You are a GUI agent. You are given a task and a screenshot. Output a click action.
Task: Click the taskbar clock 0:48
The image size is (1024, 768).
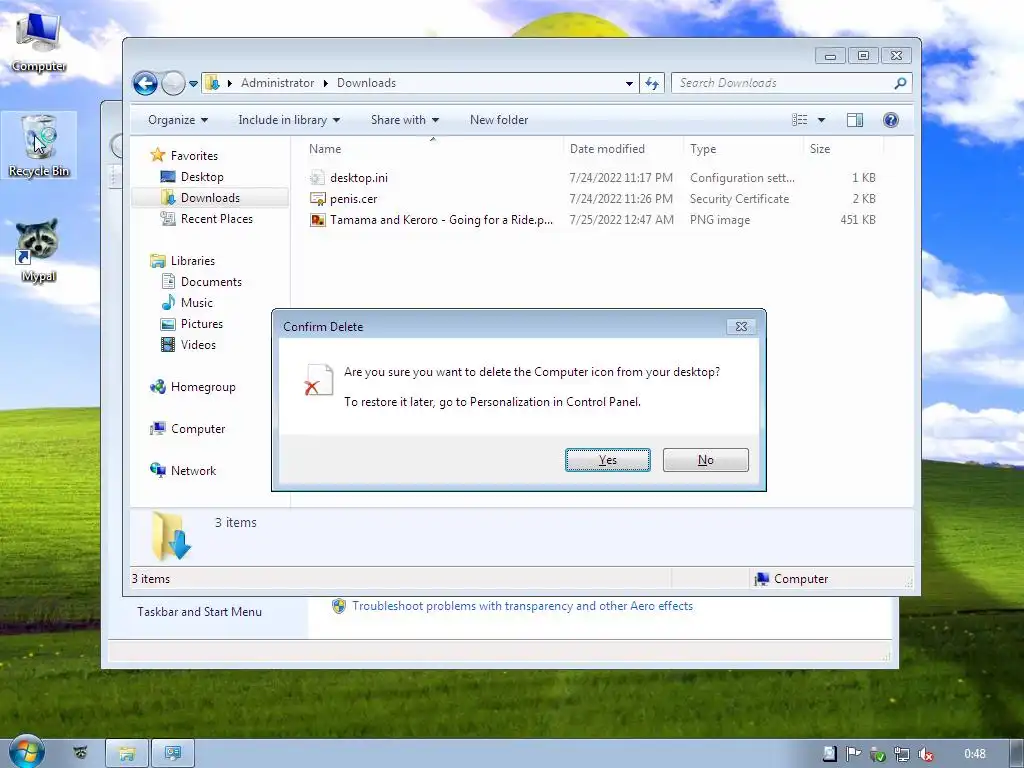(974, 754)
